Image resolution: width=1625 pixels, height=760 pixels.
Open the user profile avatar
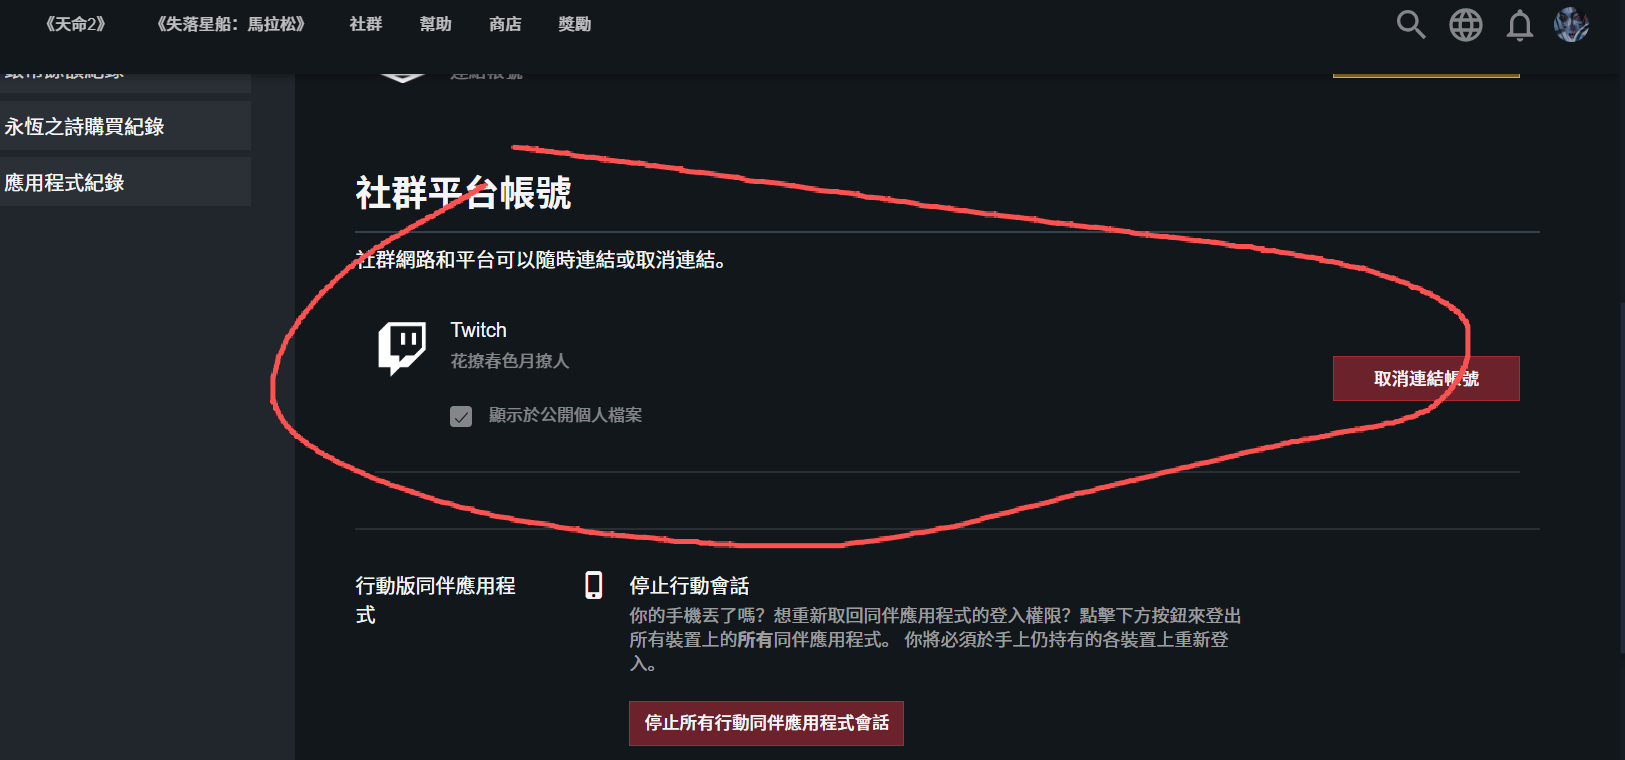point(1571,24)
